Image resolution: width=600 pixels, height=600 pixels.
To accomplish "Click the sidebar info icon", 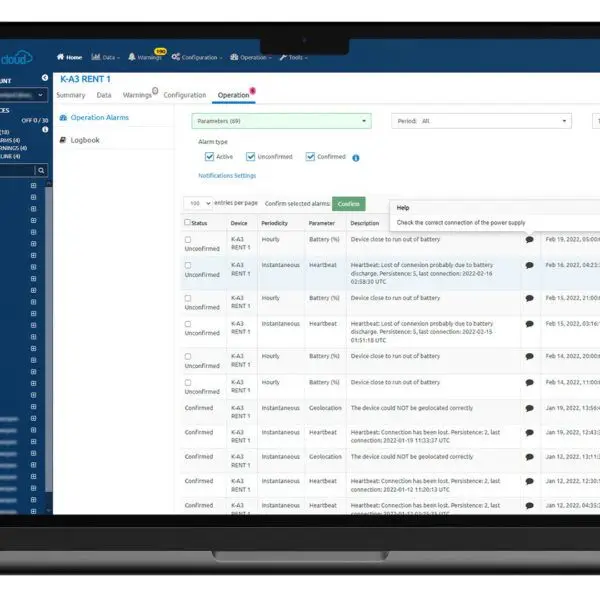I will [x=45, y=130].
